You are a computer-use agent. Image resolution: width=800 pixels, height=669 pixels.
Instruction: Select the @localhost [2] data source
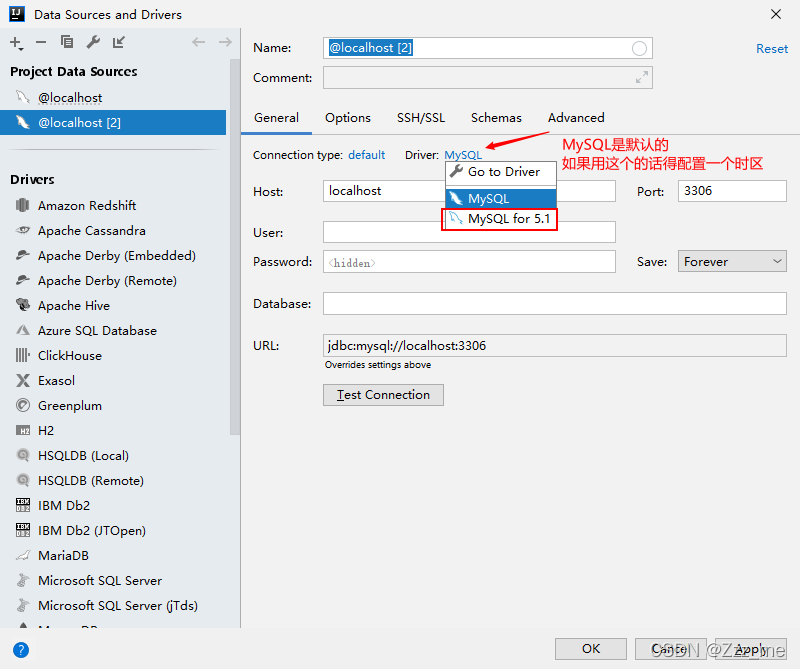click(113, 122)
